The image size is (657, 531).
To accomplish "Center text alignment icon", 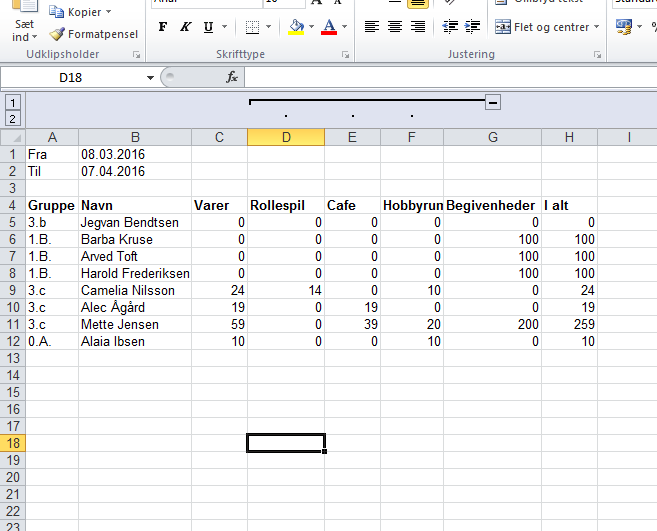I will (x=395, y=27).
